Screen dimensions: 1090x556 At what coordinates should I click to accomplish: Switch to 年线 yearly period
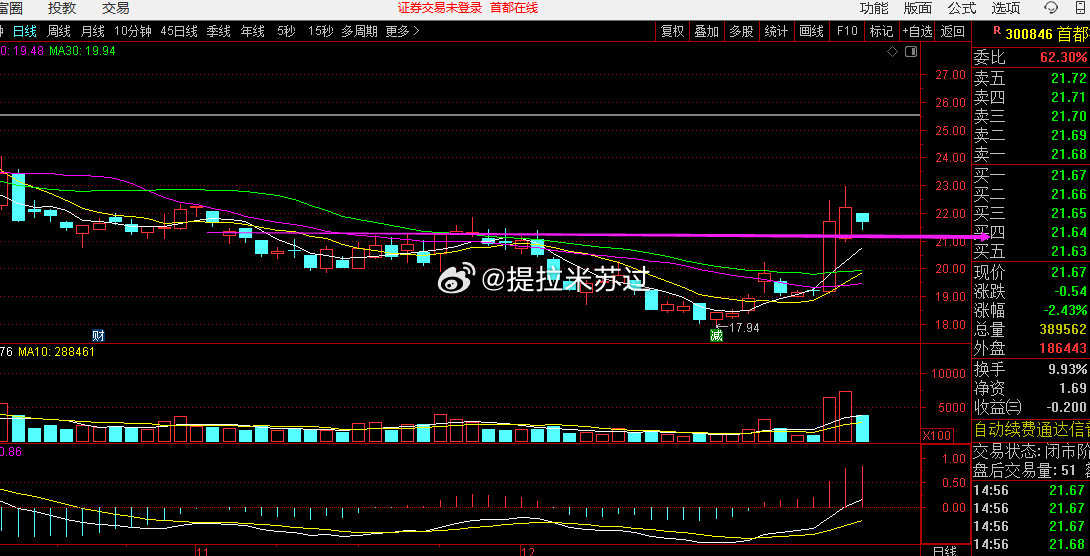coord(252,31)
